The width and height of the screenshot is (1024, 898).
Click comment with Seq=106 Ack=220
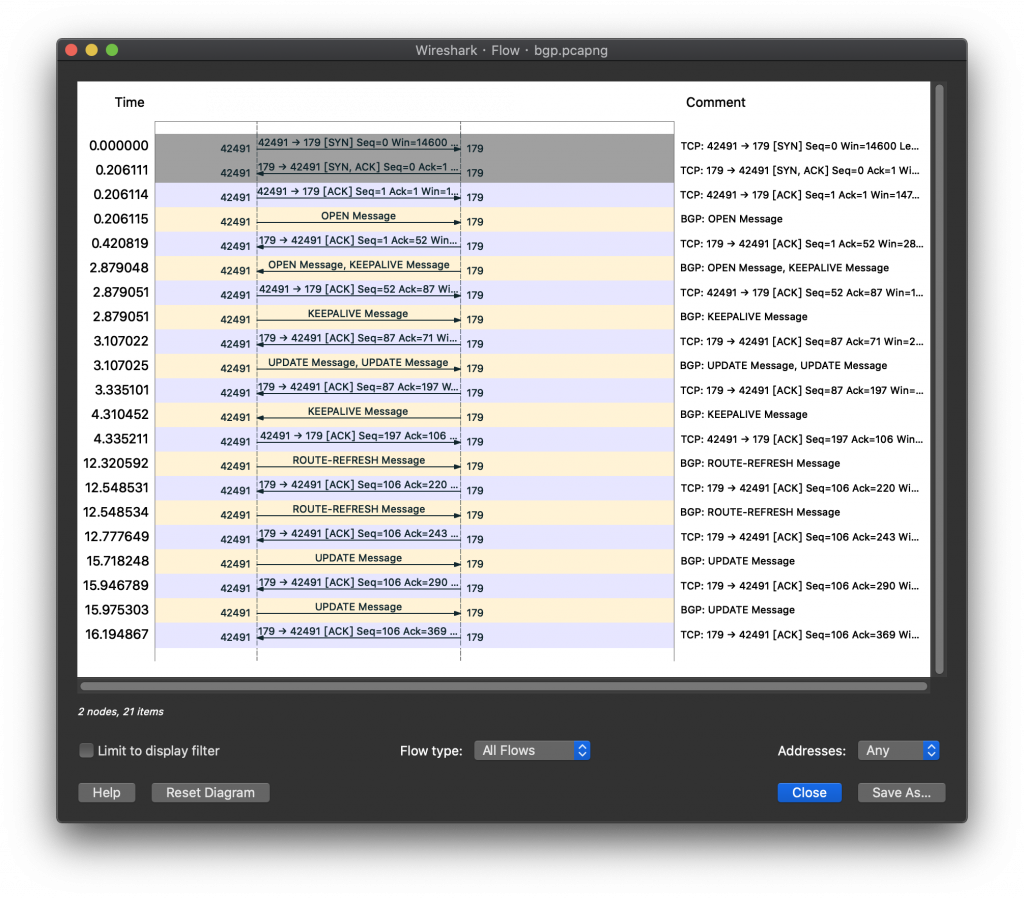pos(800,488)
